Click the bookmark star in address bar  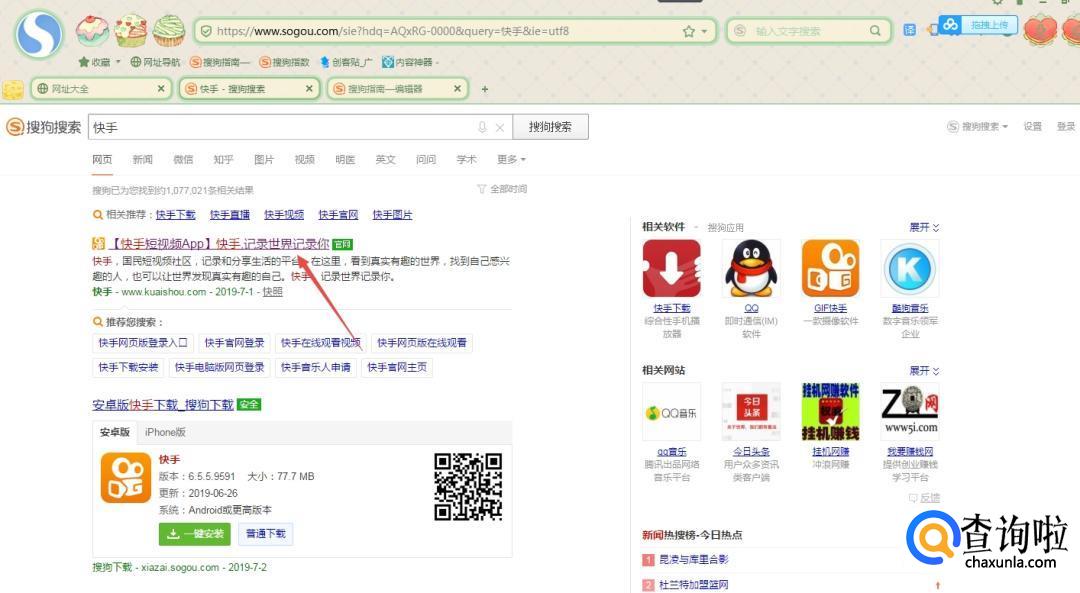point(688,31)
